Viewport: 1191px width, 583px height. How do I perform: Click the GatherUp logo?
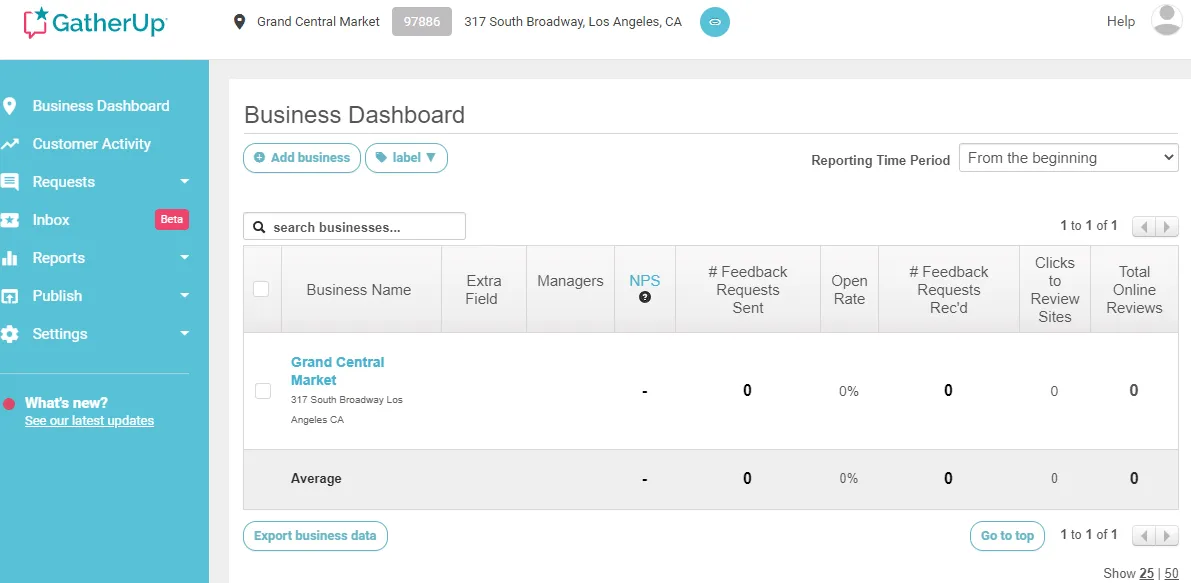tap(95, 23)
